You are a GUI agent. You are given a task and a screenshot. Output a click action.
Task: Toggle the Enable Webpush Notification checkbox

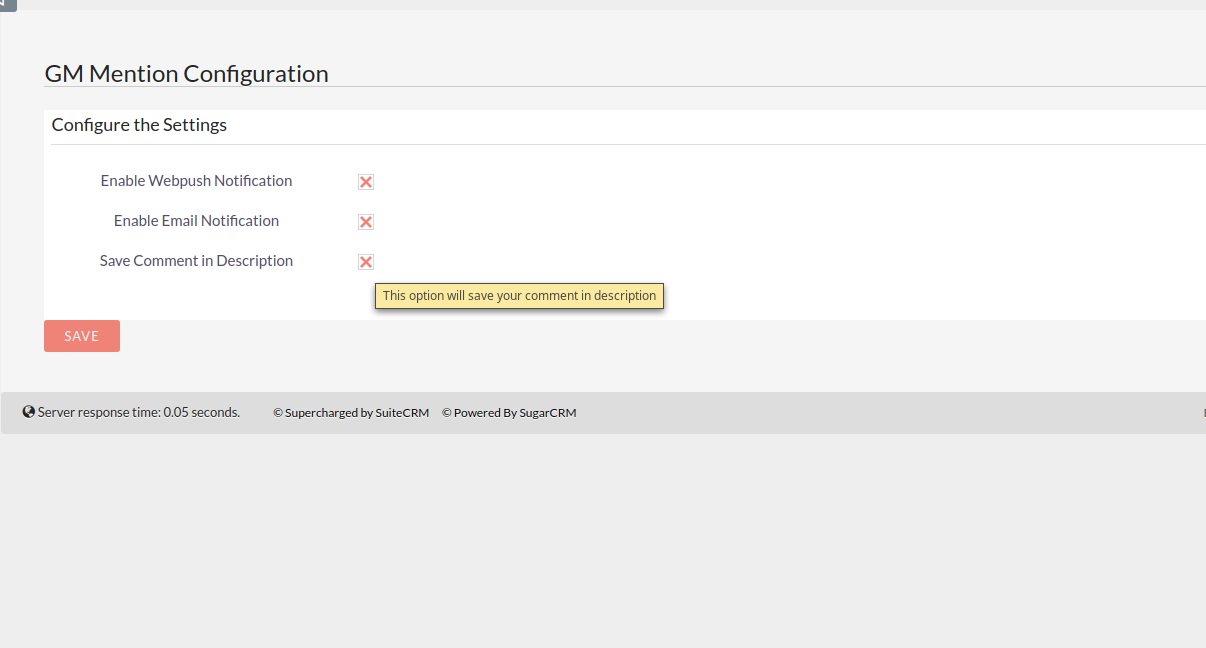point(366,182)
